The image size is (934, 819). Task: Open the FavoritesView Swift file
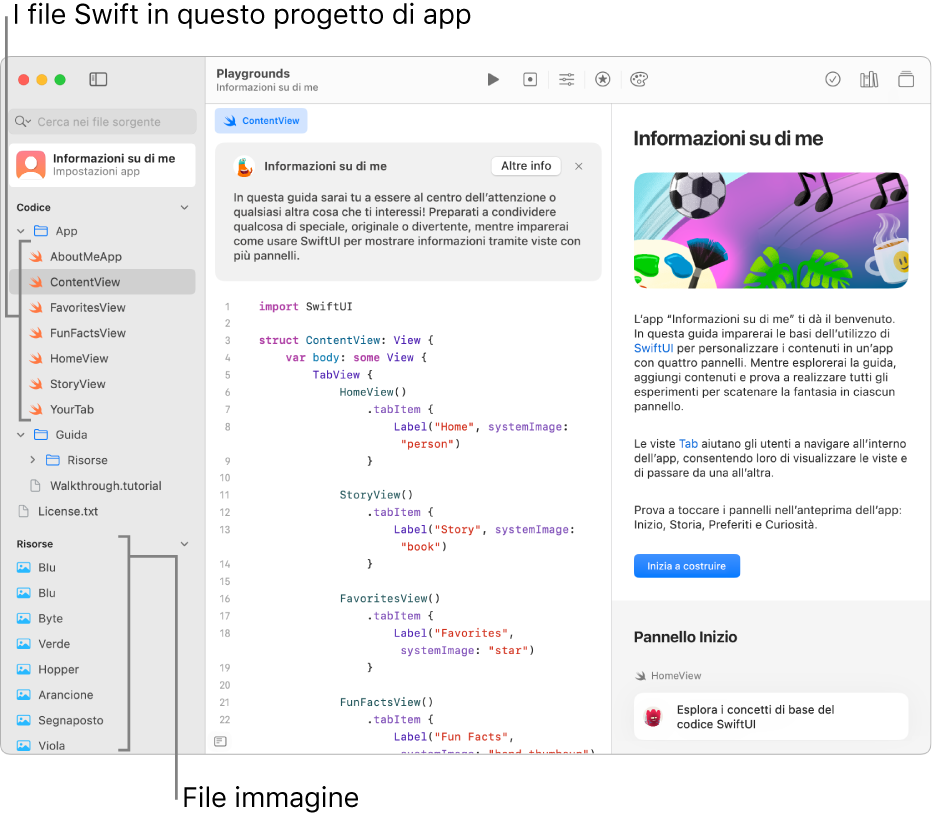click(102, 307)
